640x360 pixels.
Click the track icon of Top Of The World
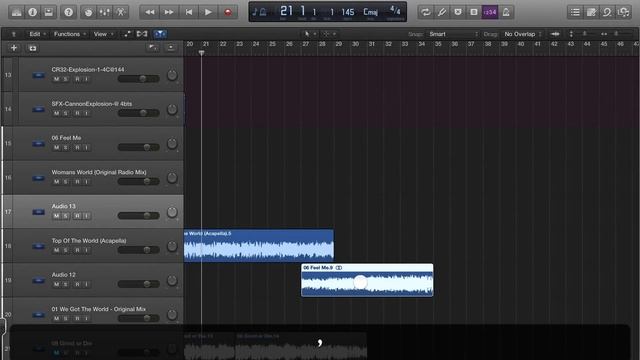[38, 246]
